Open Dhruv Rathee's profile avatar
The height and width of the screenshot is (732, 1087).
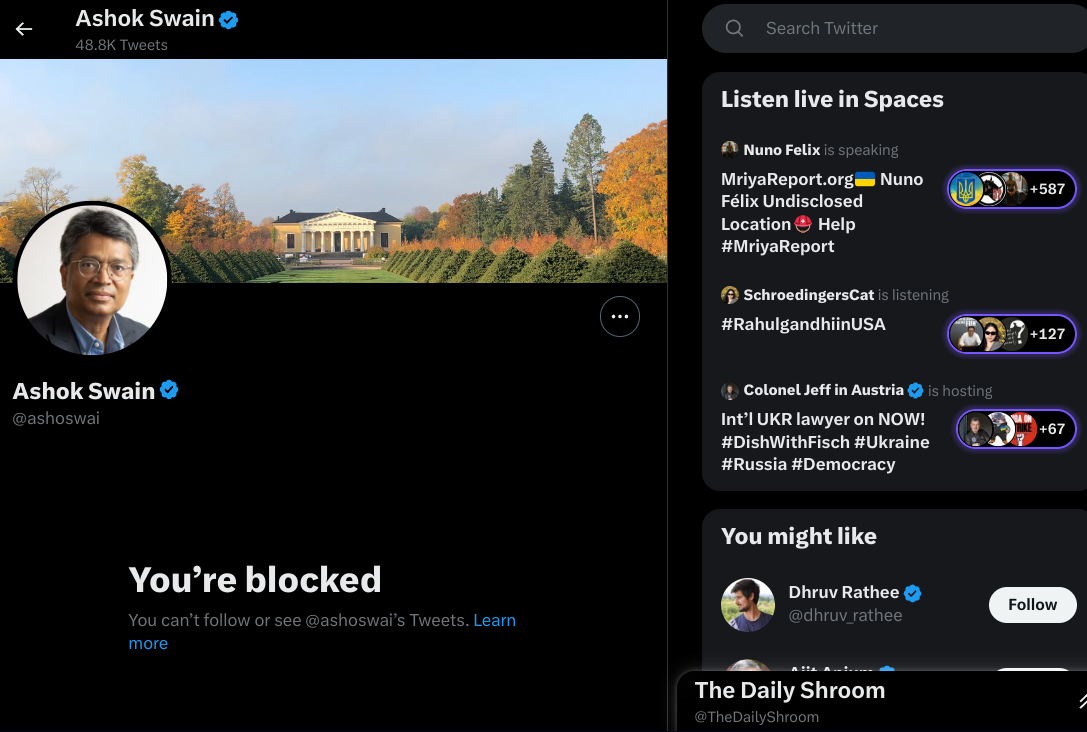point(748,604)
